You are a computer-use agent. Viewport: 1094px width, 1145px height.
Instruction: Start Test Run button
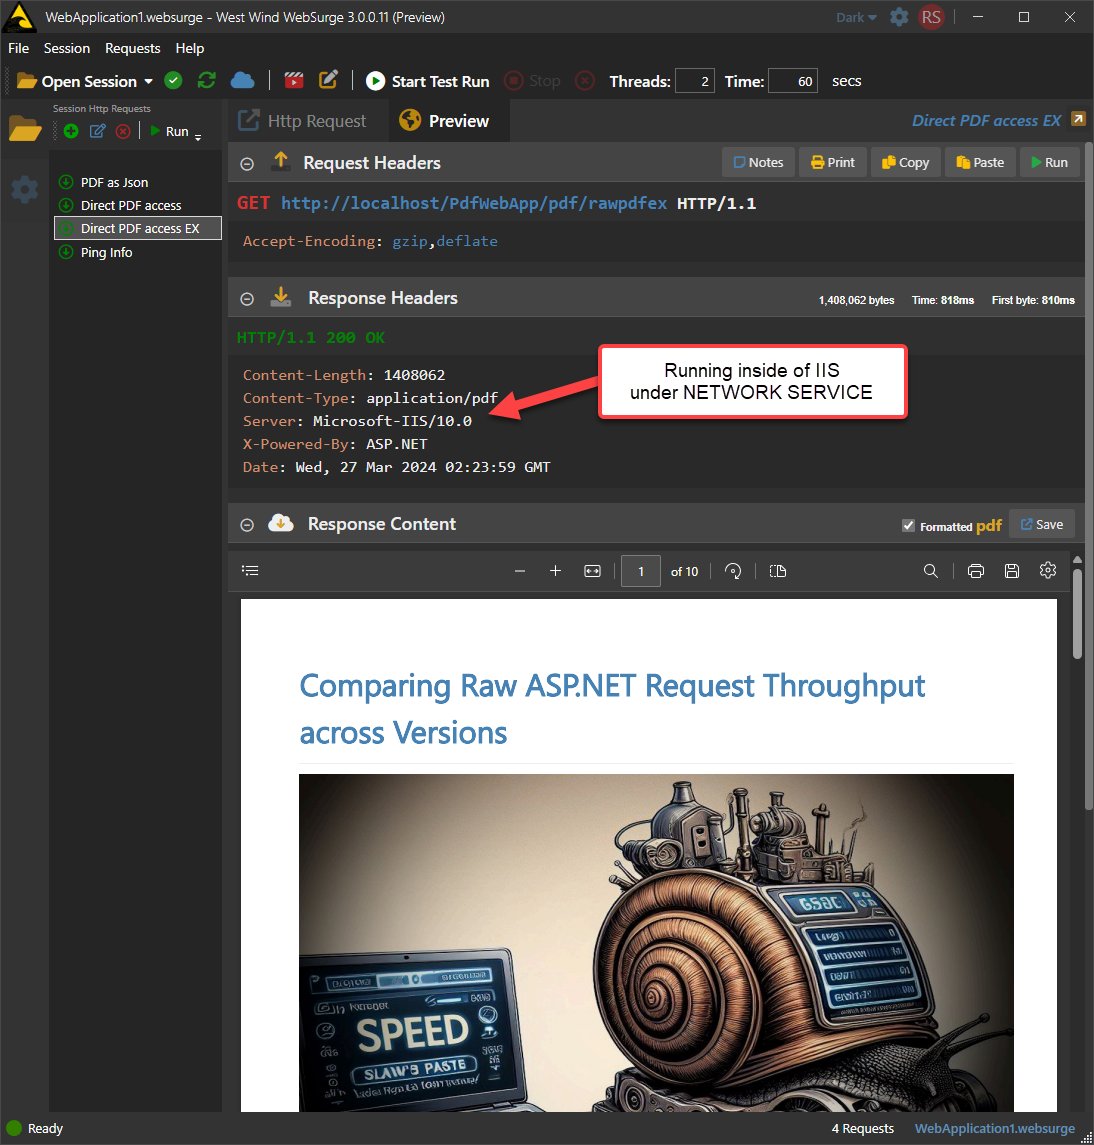click(x=427, y=81)
